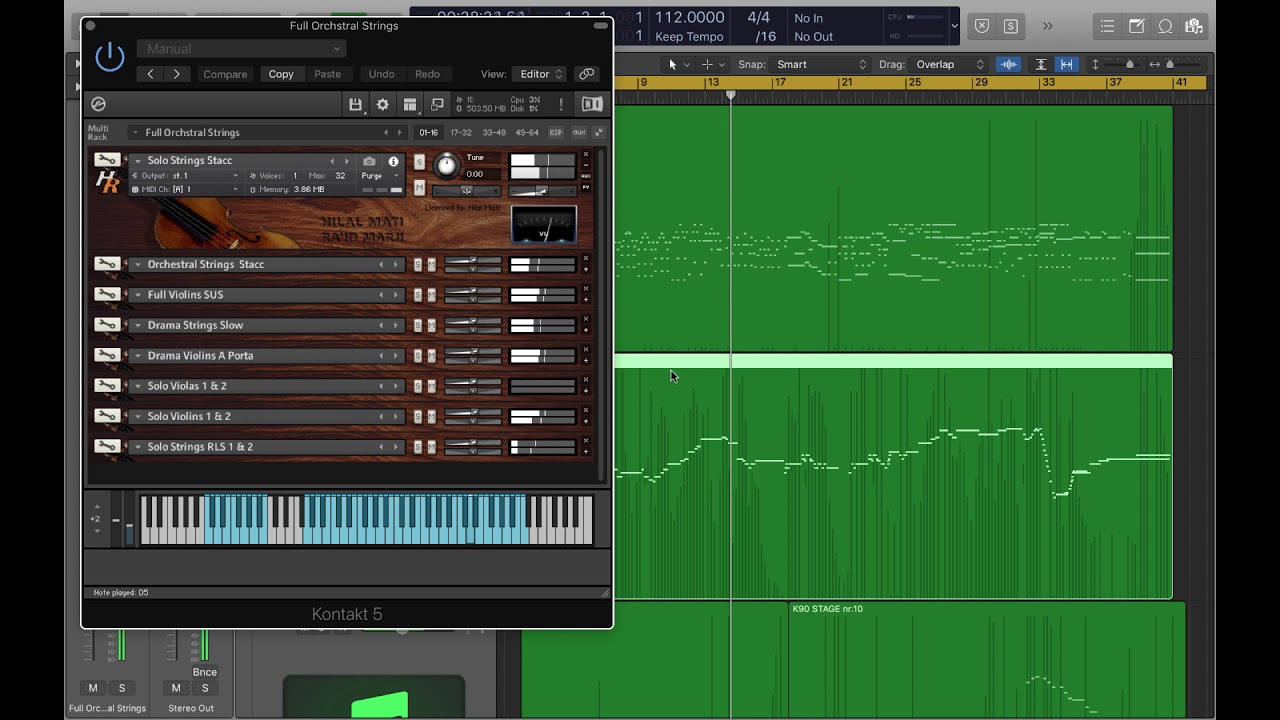
Task: Toggle the aux sends button
Action: point(579,132)
